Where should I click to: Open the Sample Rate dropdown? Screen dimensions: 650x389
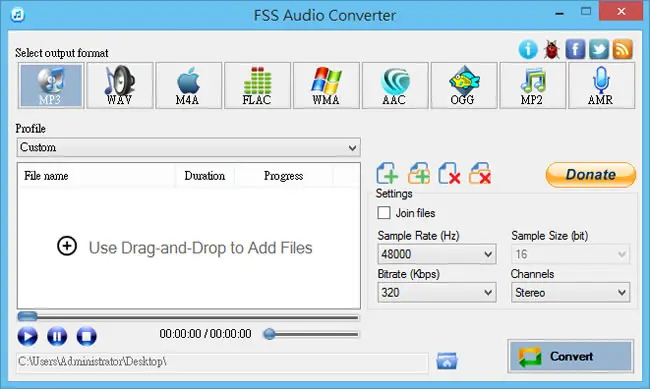(437, 254)
